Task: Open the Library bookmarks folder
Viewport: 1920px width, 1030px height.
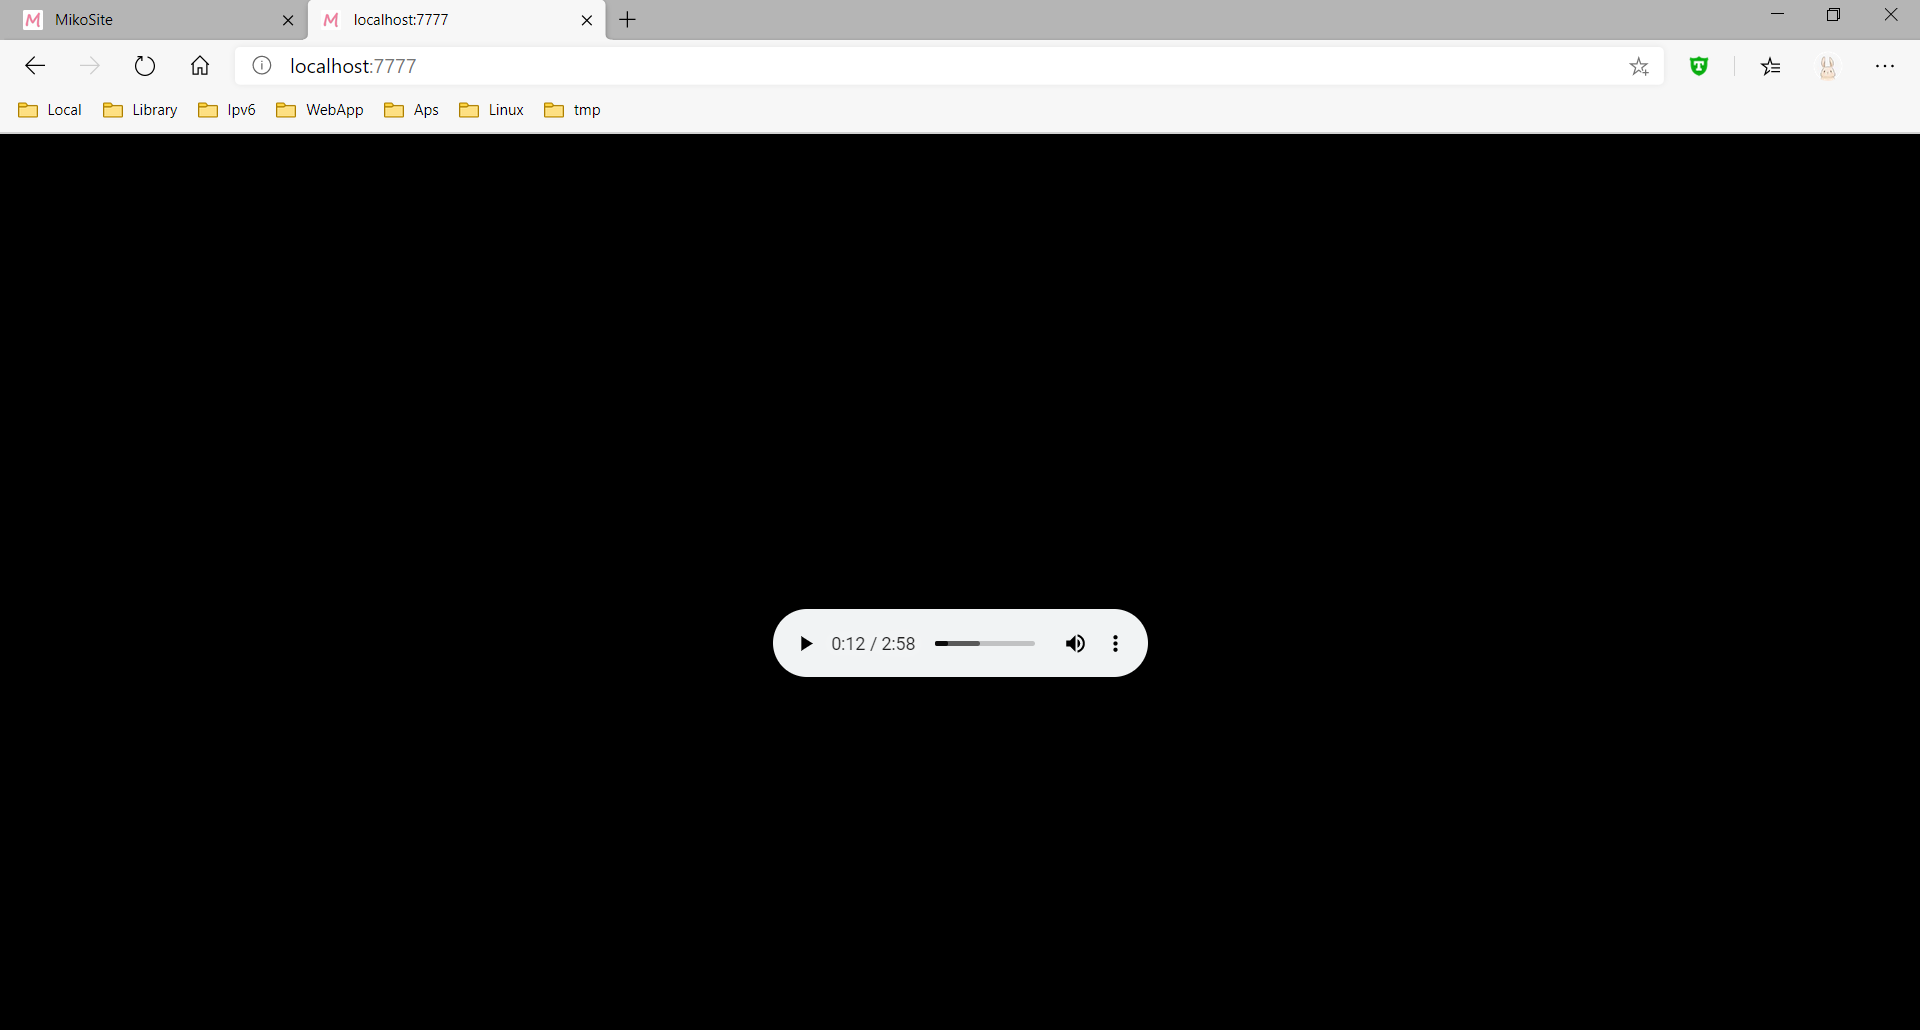Action: point(140,110)
